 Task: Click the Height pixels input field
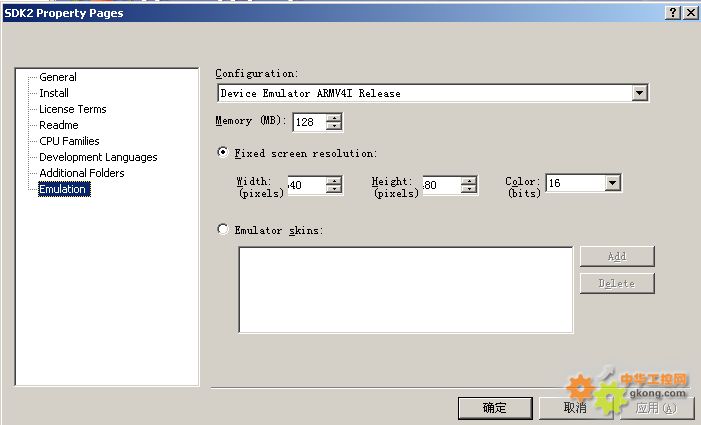pos(442,185)
